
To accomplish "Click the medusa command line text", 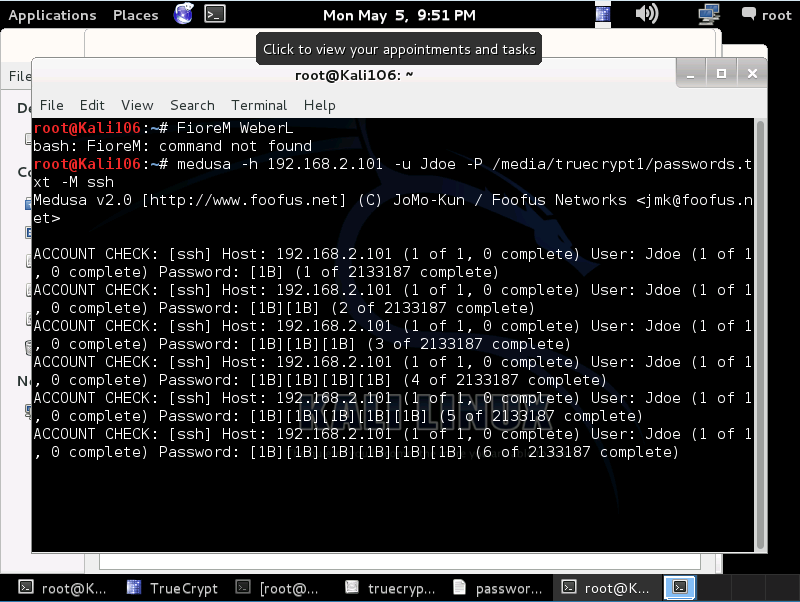I will point(392,173).
